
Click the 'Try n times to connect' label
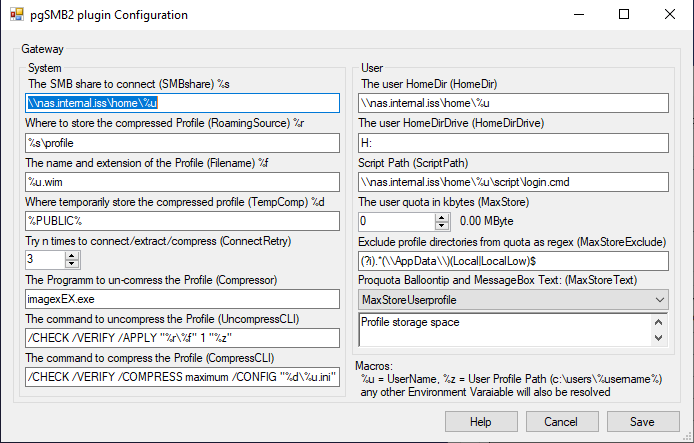(x=158, y=241)
